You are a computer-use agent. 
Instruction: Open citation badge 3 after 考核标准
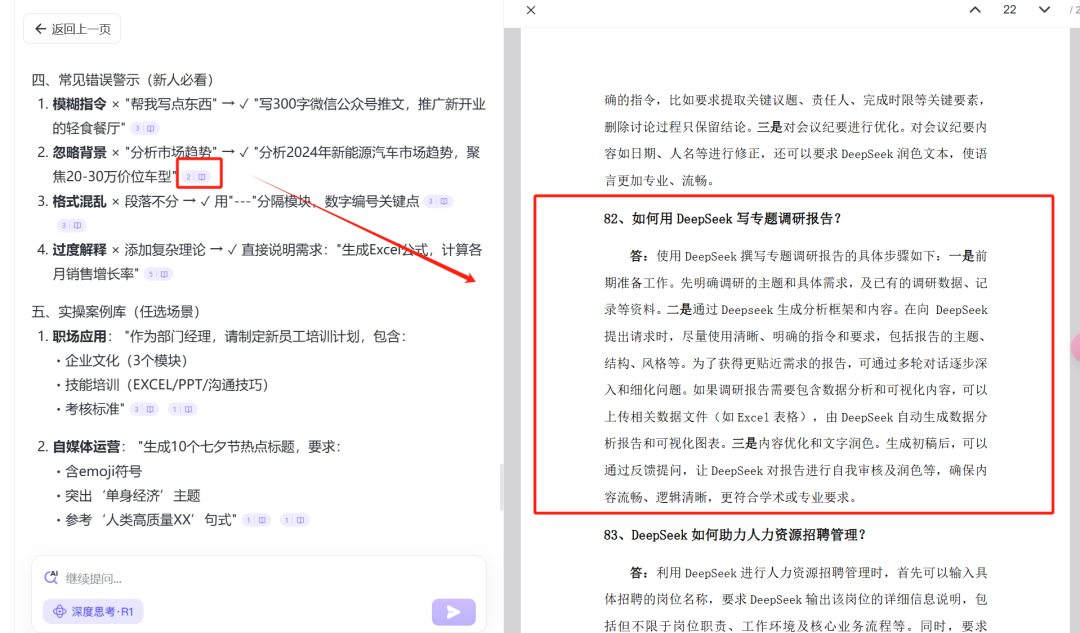(145, 409)
